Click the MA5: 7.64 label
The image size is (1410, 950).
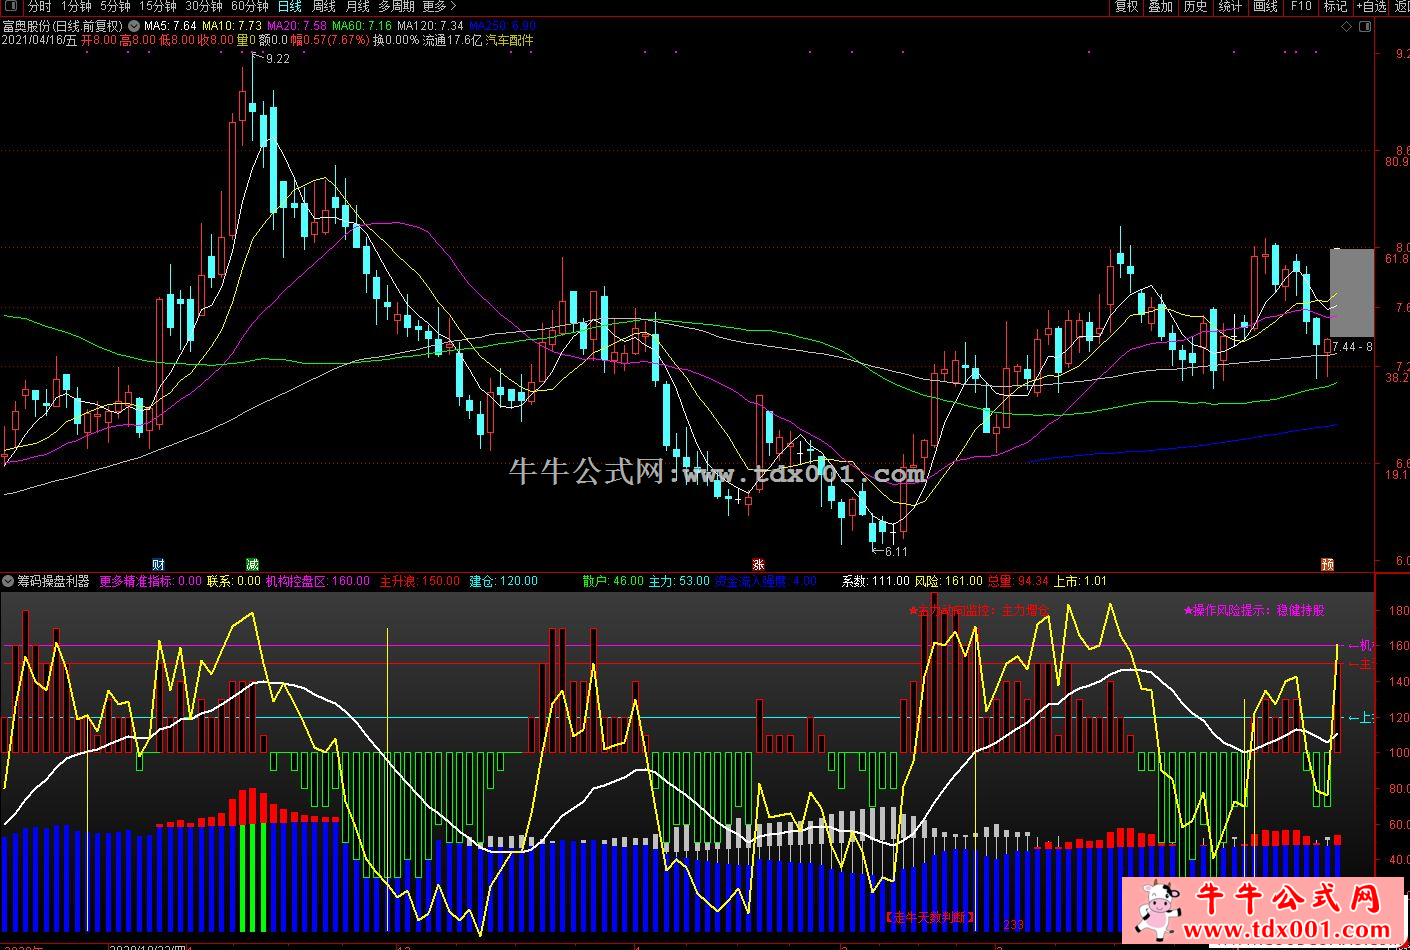click(x=169, y=26)
